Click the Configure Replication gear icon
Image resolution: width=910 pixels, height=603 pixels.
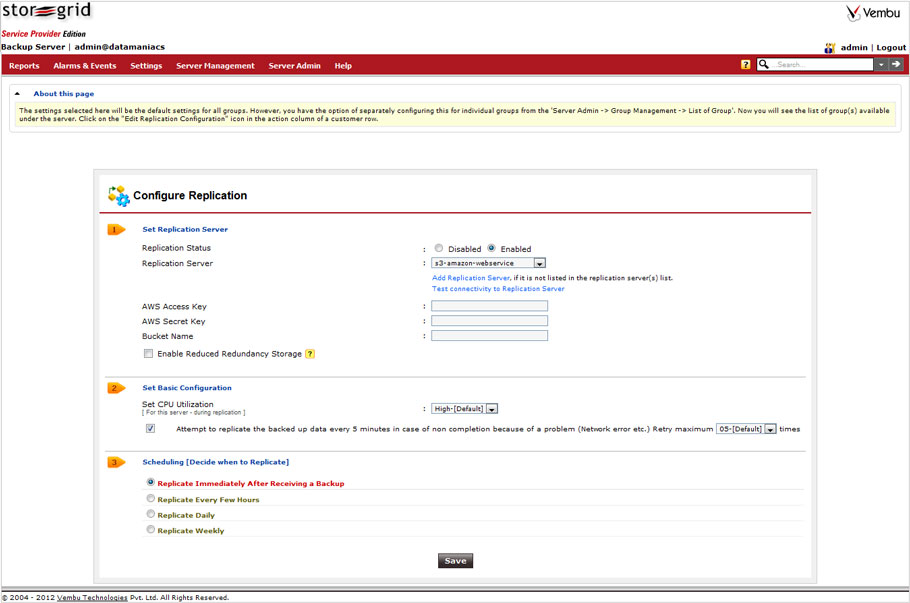(118, 195)
